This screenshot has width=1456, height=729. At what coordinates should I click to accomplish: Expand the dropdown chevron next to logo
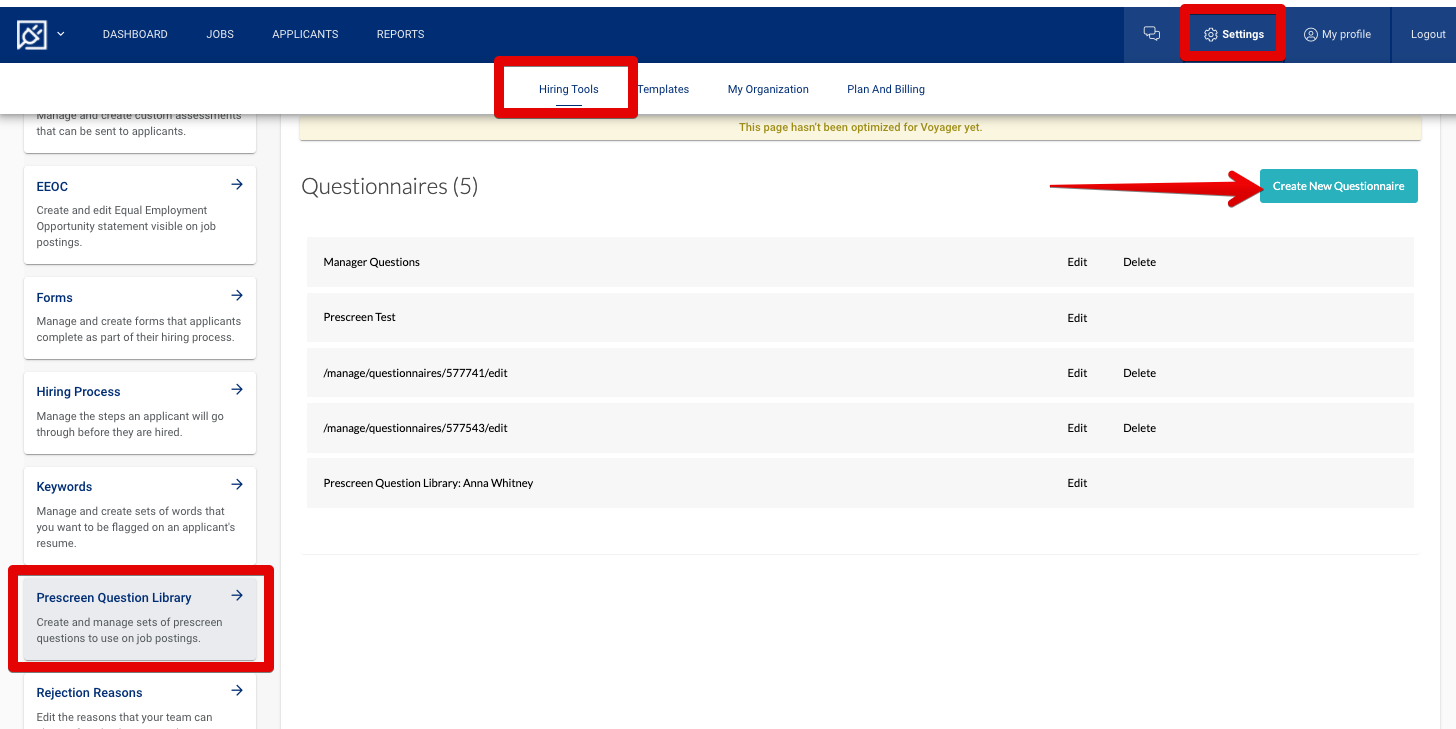[x=60, y=32]
